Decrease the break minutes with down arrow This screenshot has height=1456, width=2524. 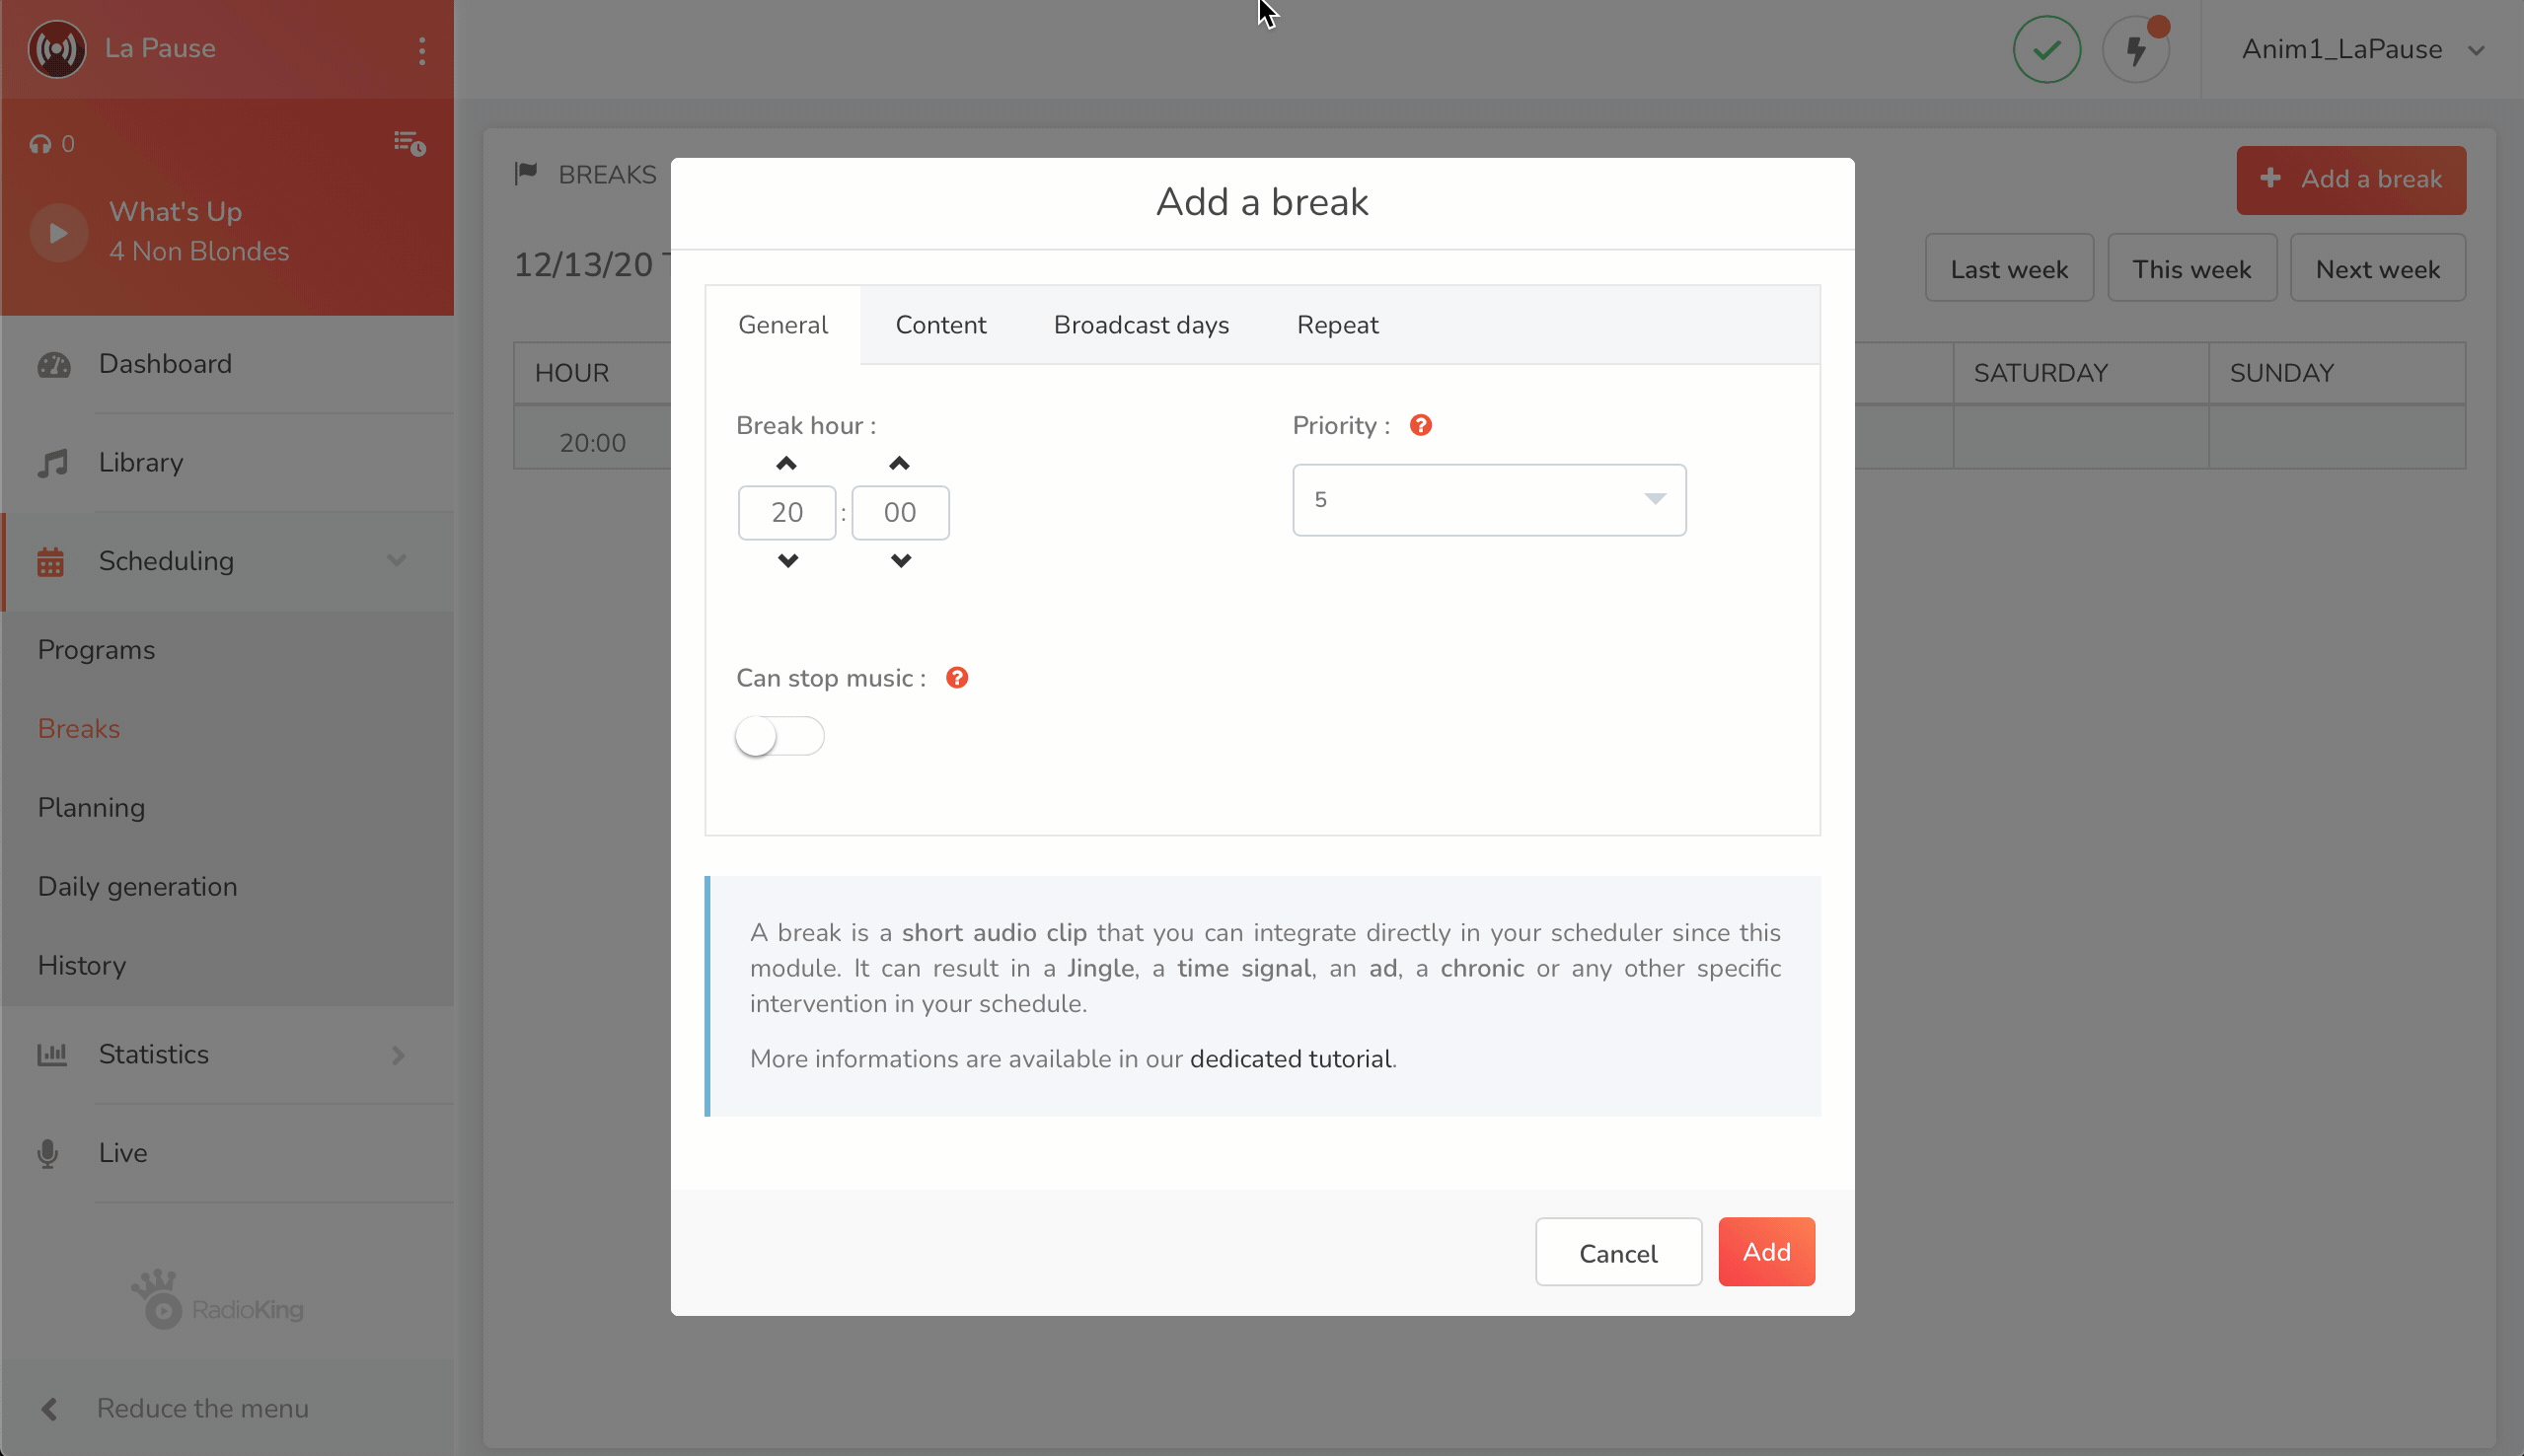pos(900,561)
